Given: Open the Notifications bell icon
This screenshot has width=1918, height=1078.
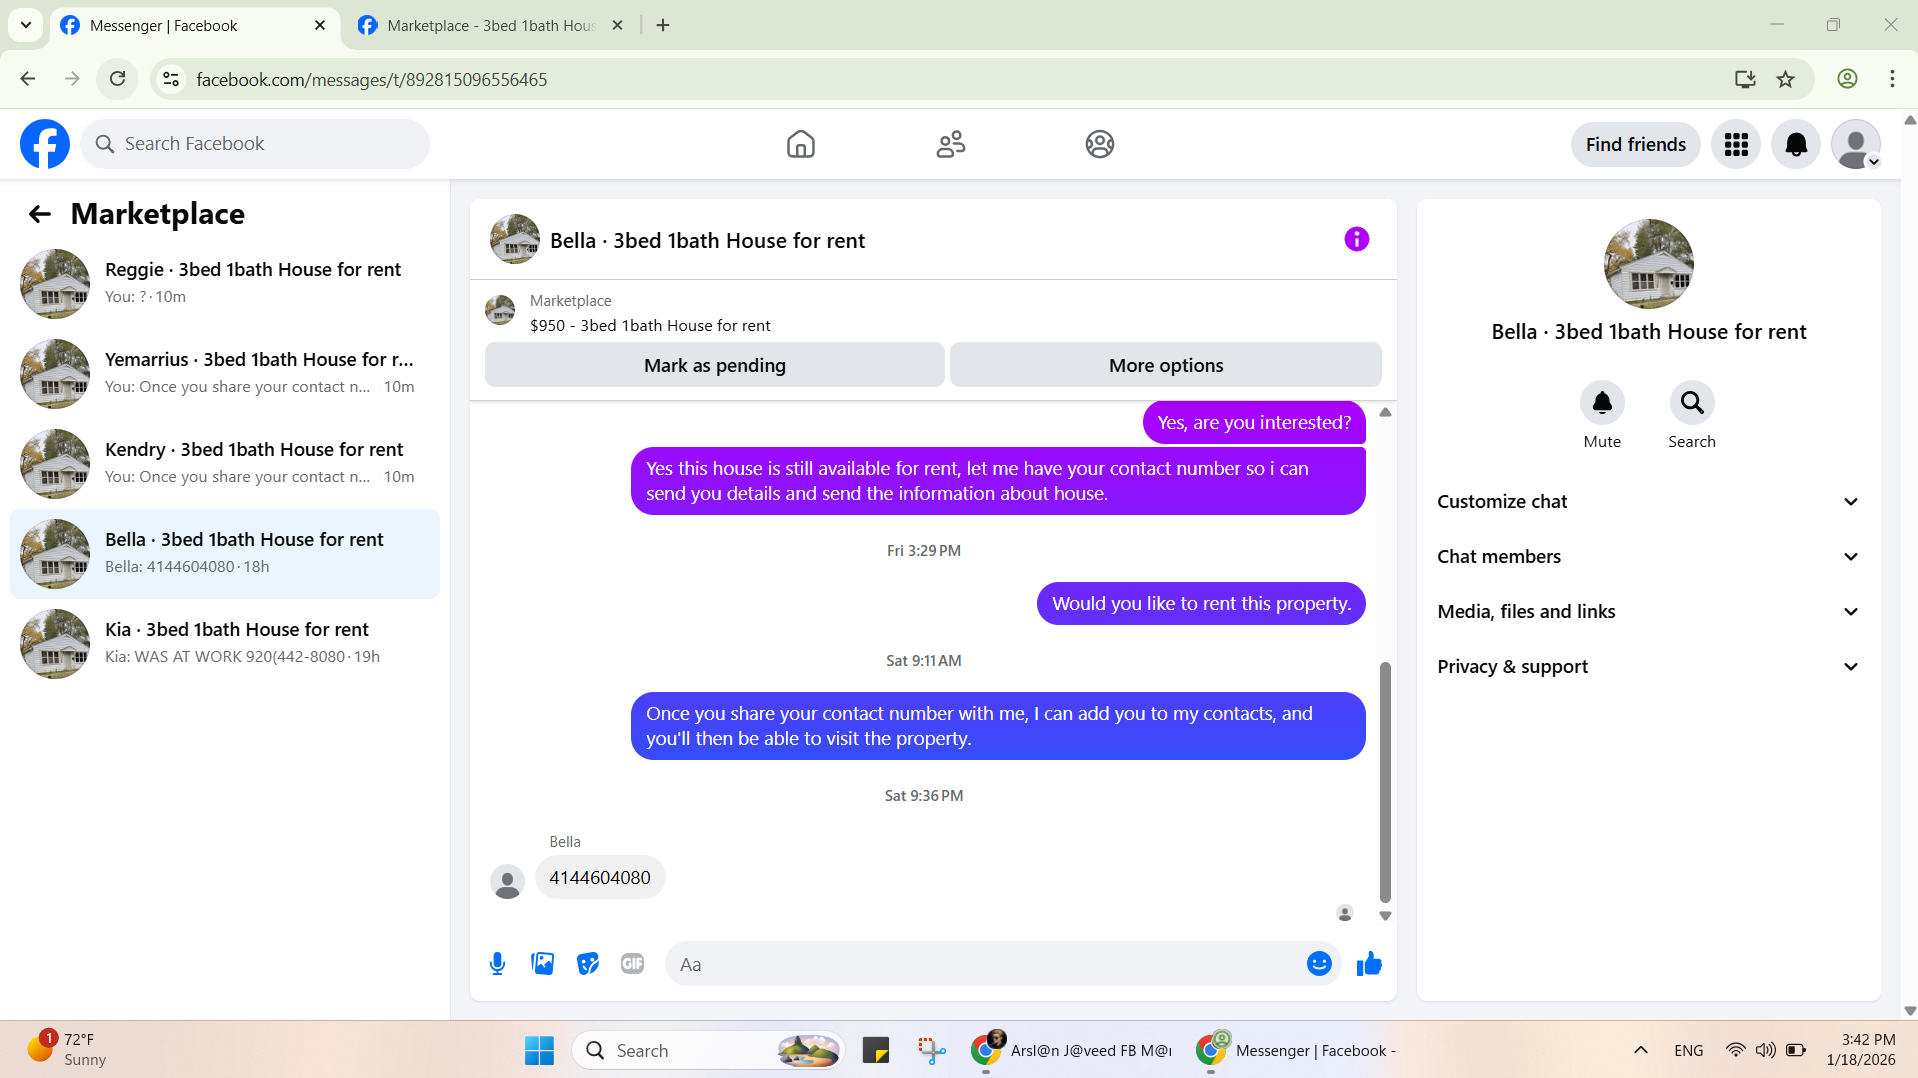Looking at the screenshot, I should [1796, 144].
